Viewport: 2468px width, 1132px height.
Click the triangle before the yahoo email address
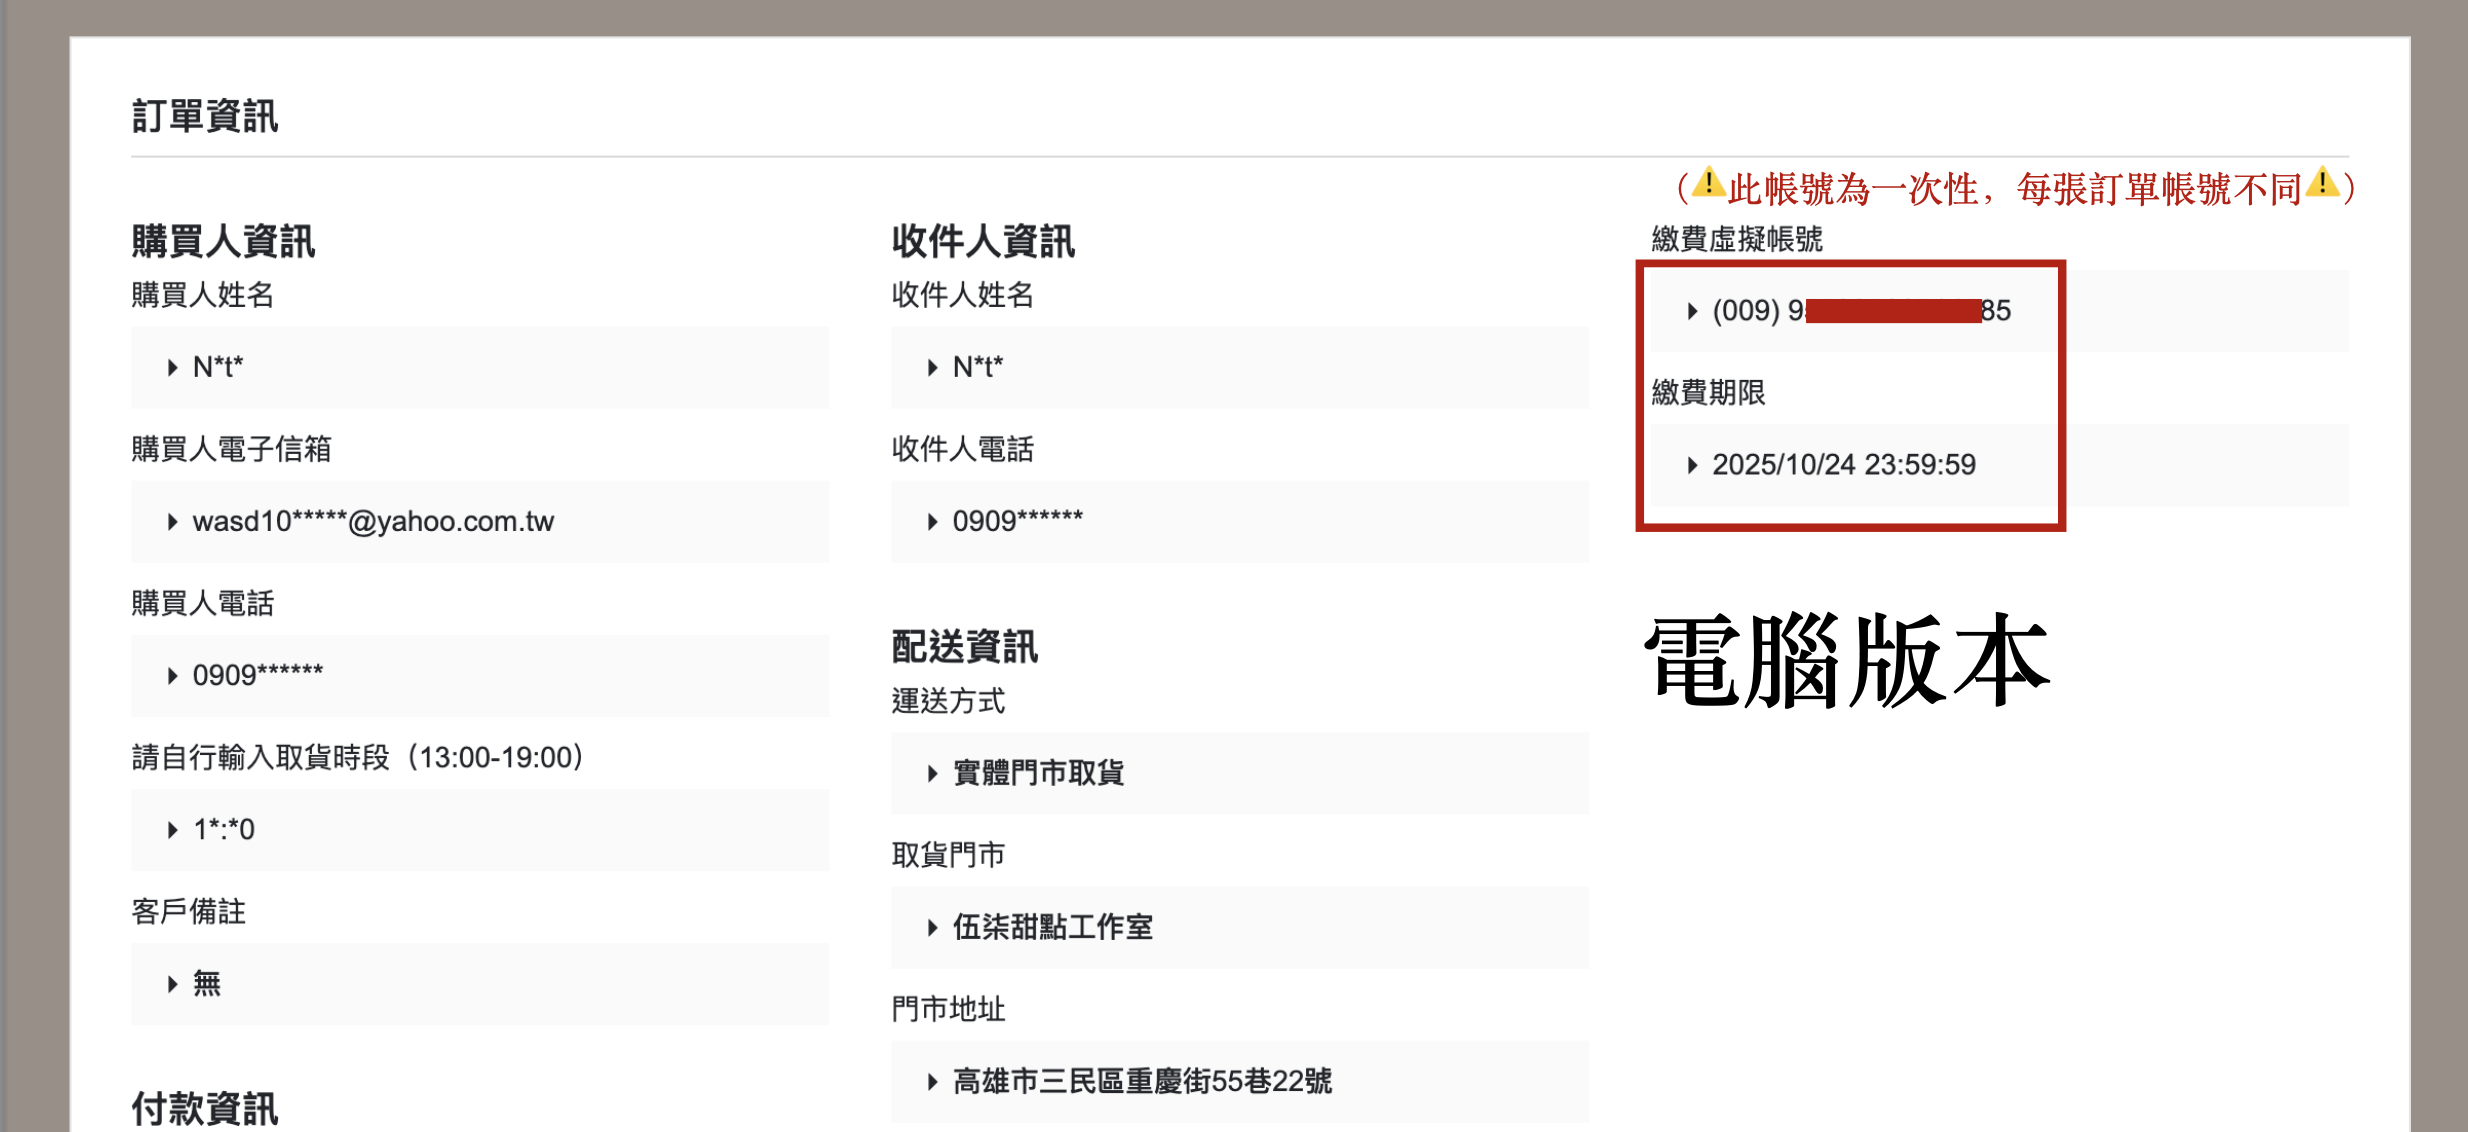[173, 522]
